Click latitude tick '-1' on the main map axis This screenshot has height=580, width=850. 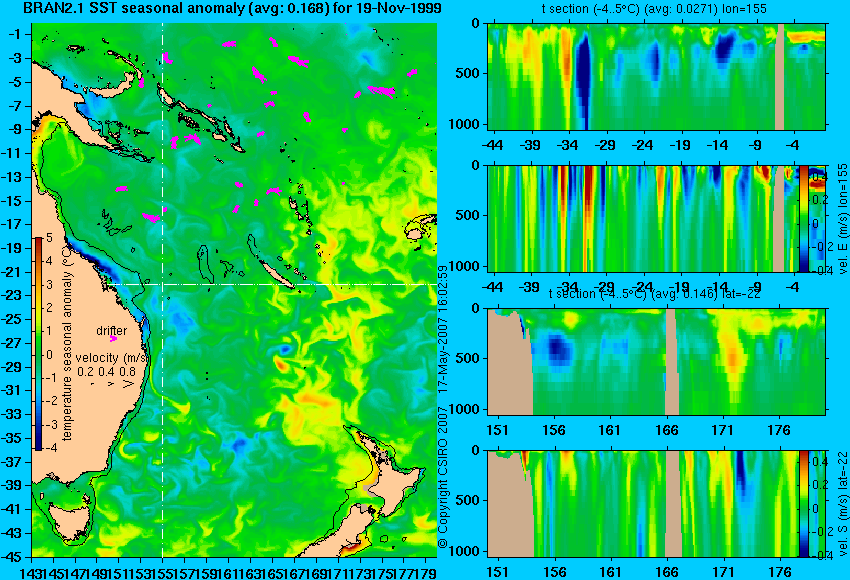(x=14, y=34)
